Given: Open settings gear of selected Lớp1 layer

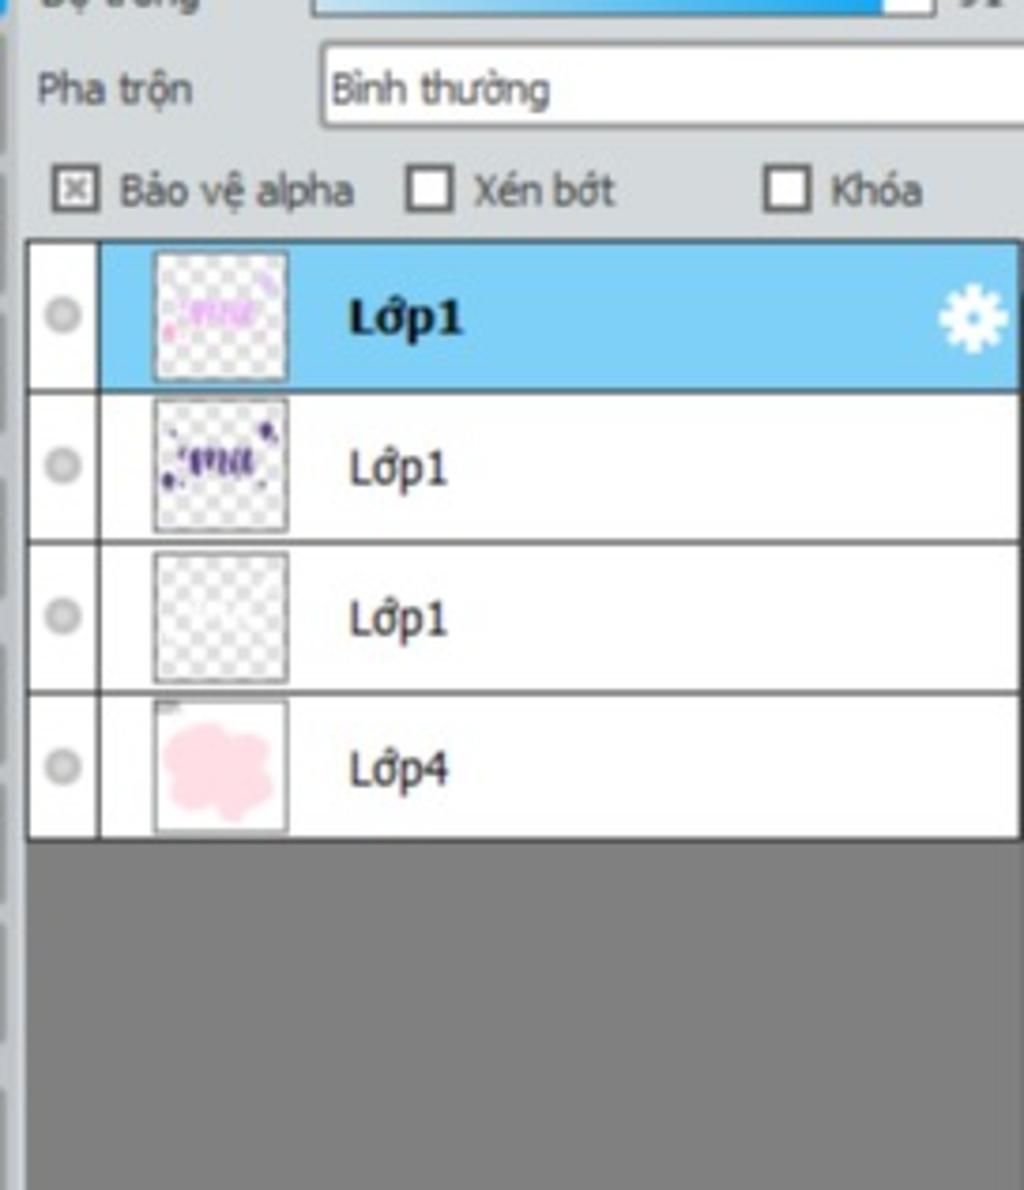Looking at the screenshot, I should (972, 319).
